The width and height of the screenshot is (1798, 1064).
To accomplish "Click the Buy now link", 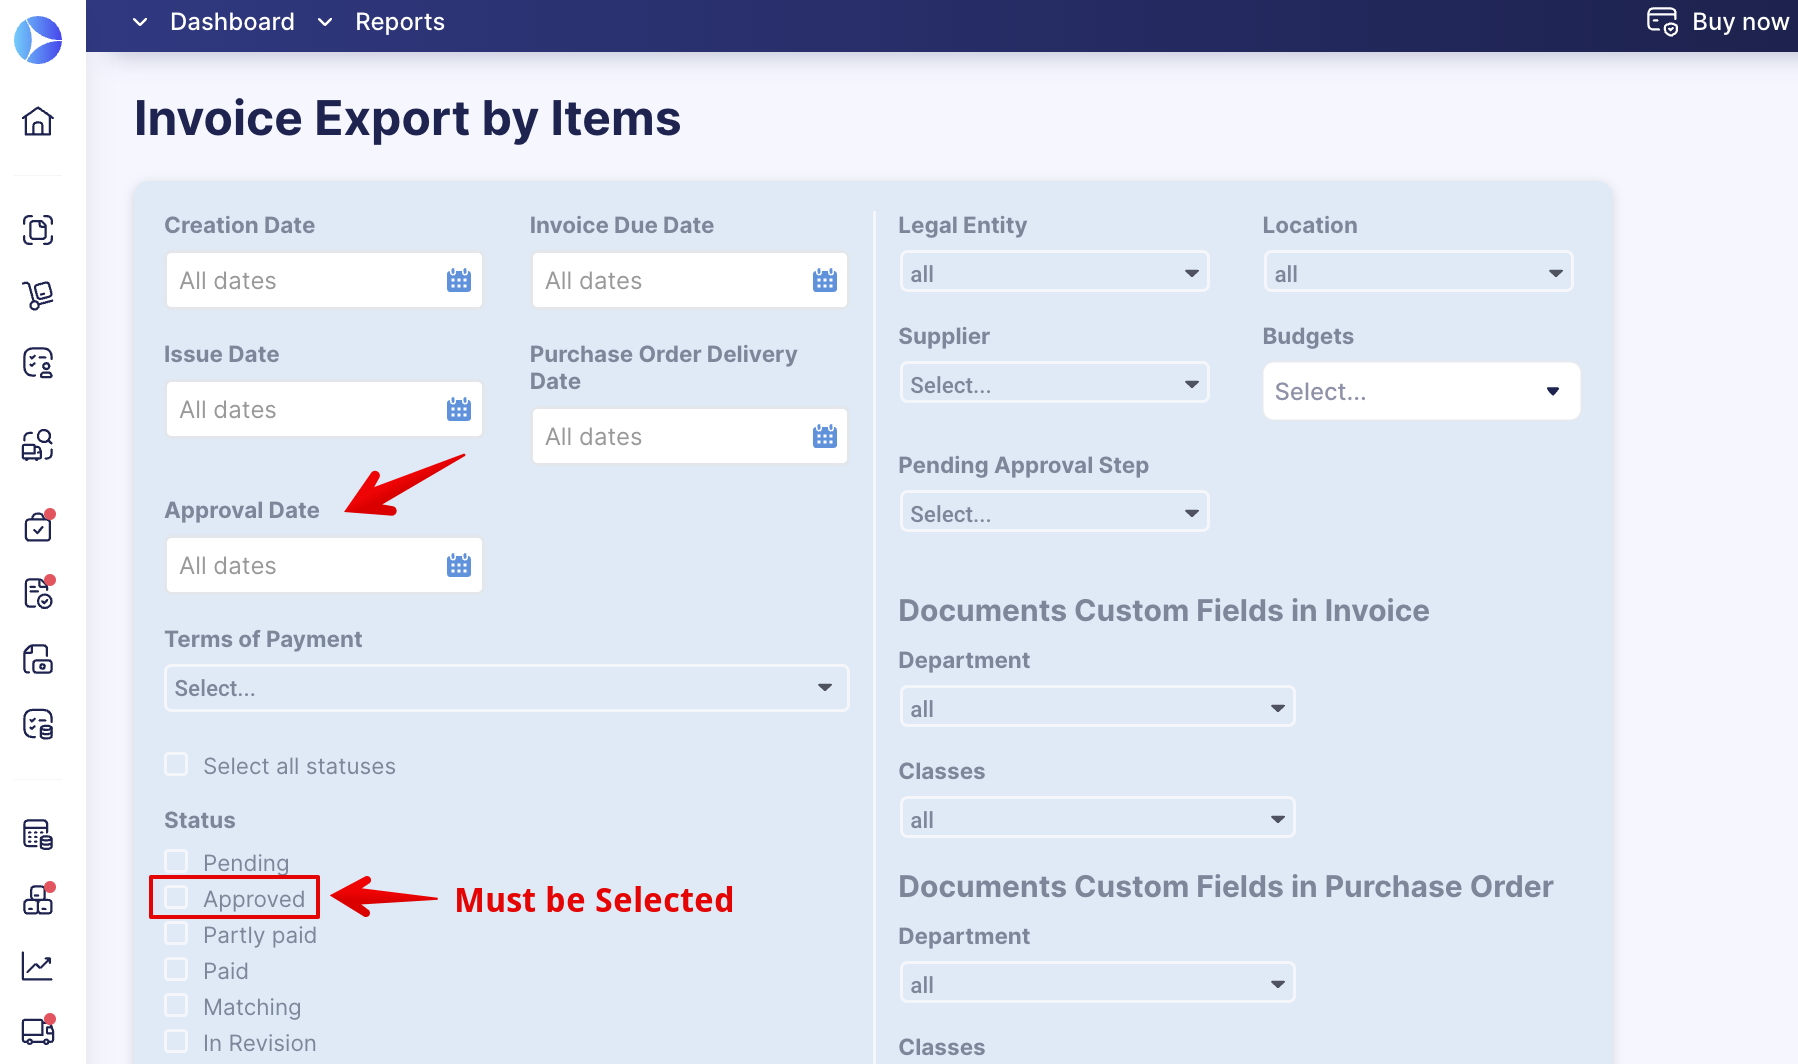I will 1740,21.
